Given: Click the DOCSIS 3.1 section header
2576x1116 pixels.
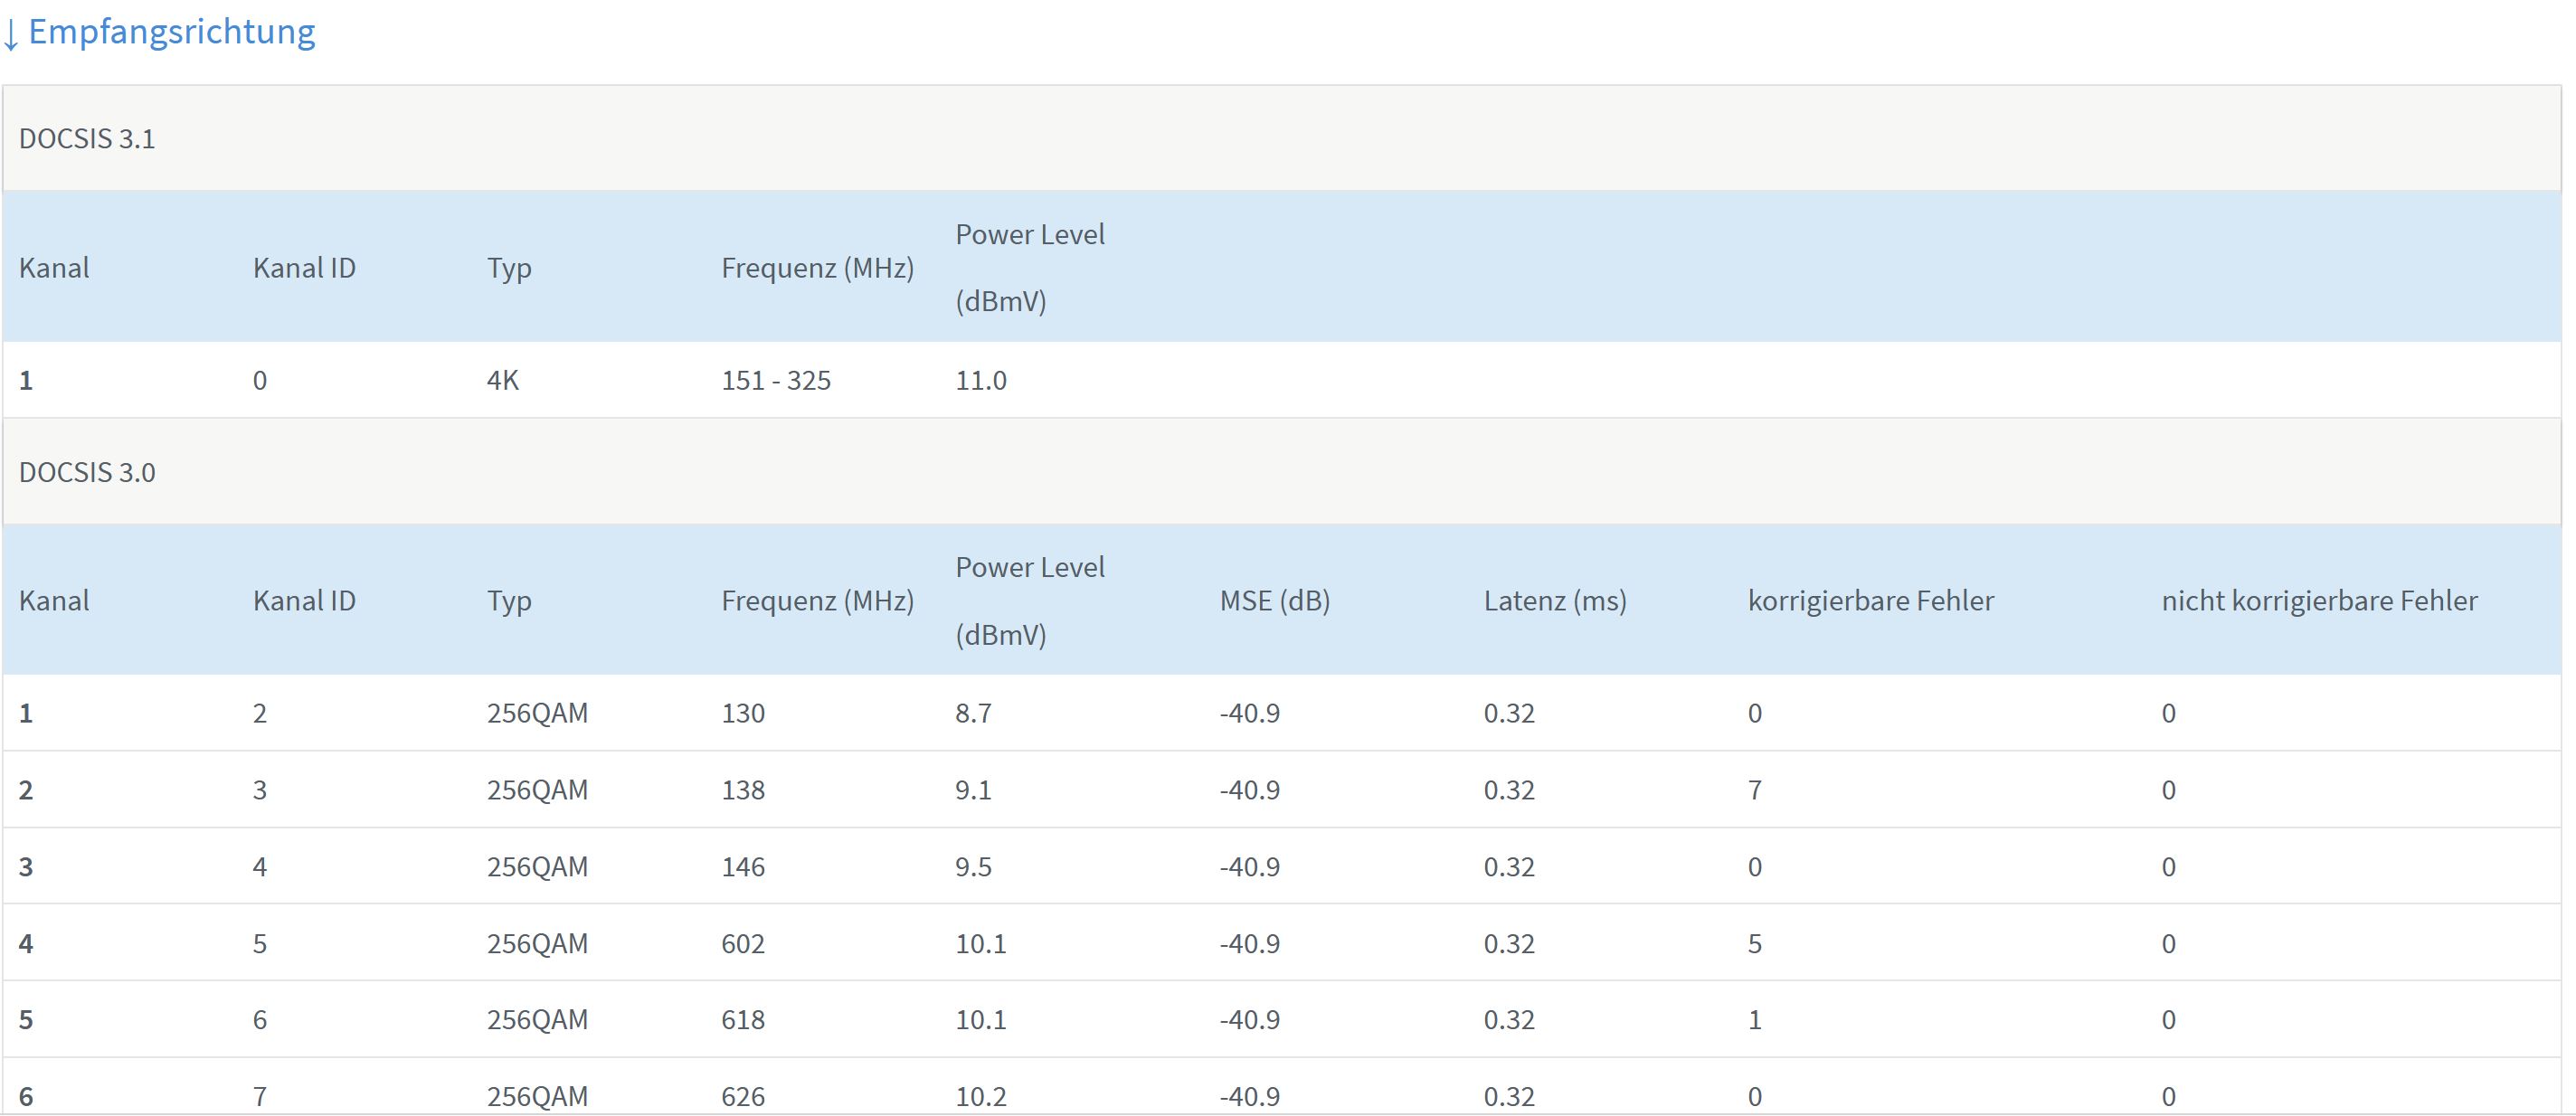Looking at the screenshot, I should pyautogui.click(x=87, y=139).
